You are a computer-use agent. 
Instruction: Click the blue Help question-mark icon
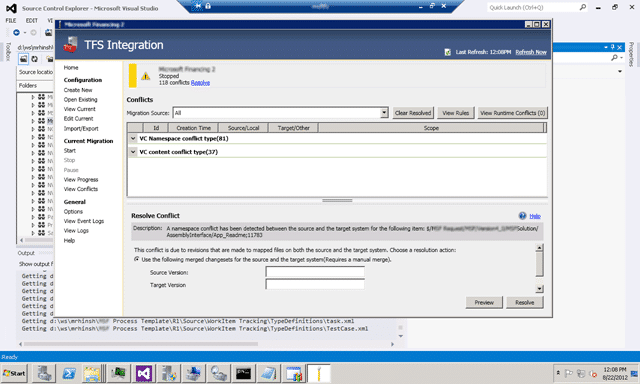(522, 216)
